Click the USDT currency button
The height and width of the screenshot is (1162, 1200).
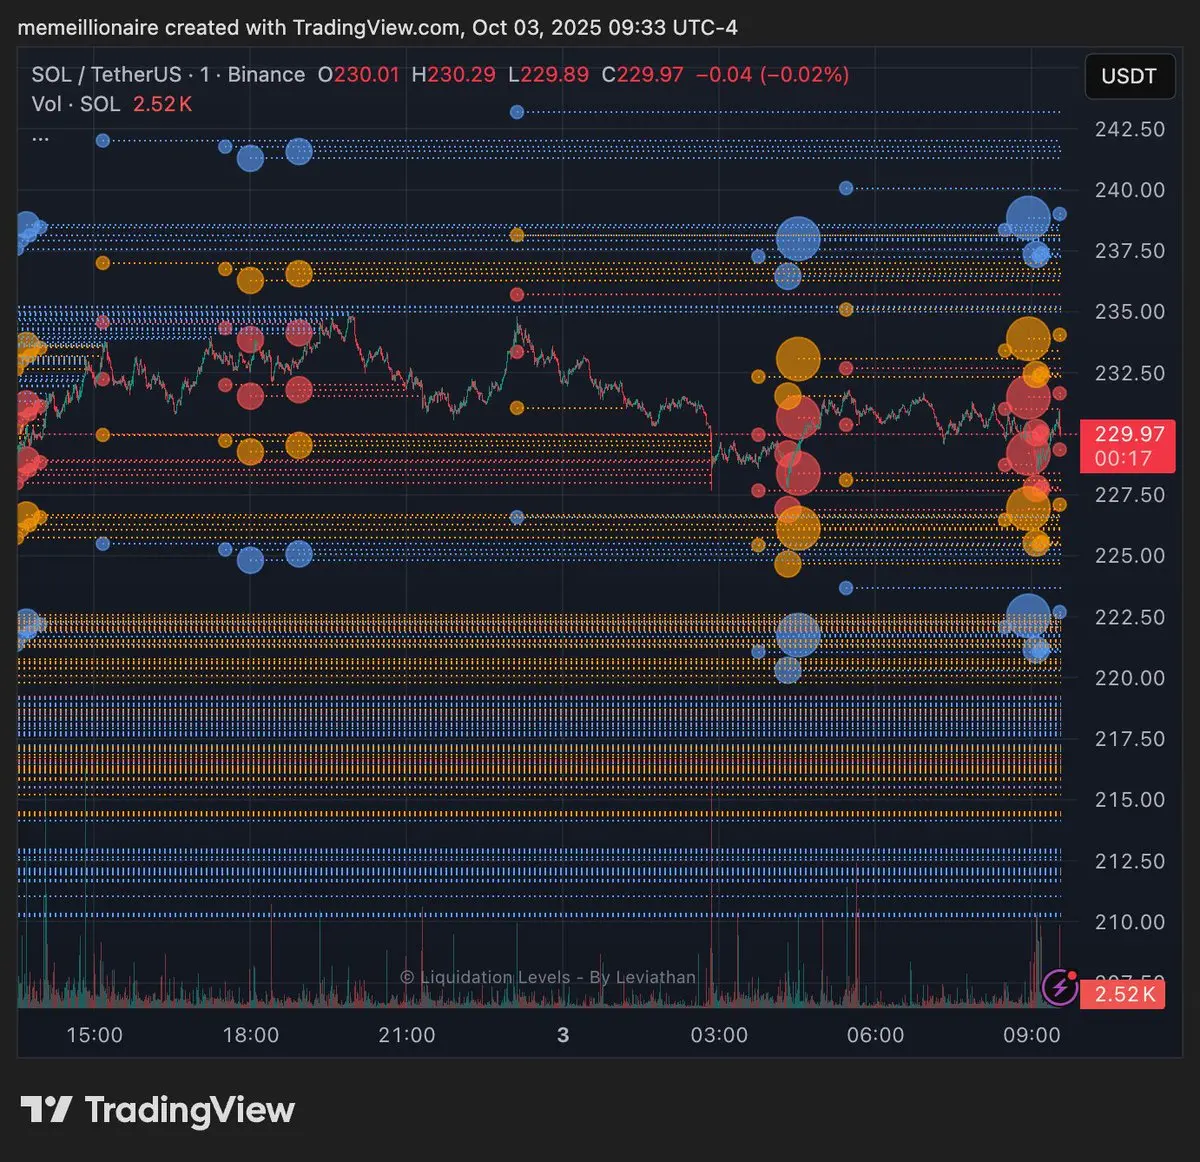coord(1129,76)
